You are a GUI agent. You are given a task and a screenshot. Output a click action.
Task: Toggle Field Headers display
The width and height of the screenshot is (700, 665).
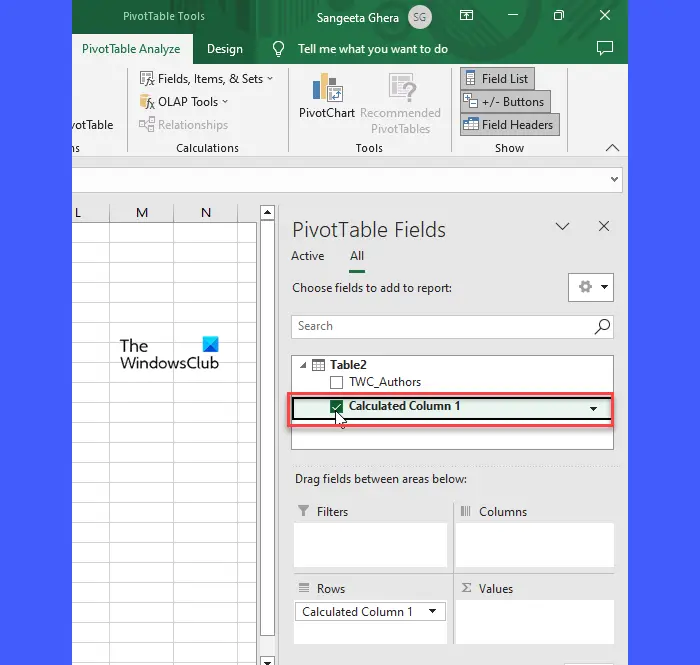(509, 125)
